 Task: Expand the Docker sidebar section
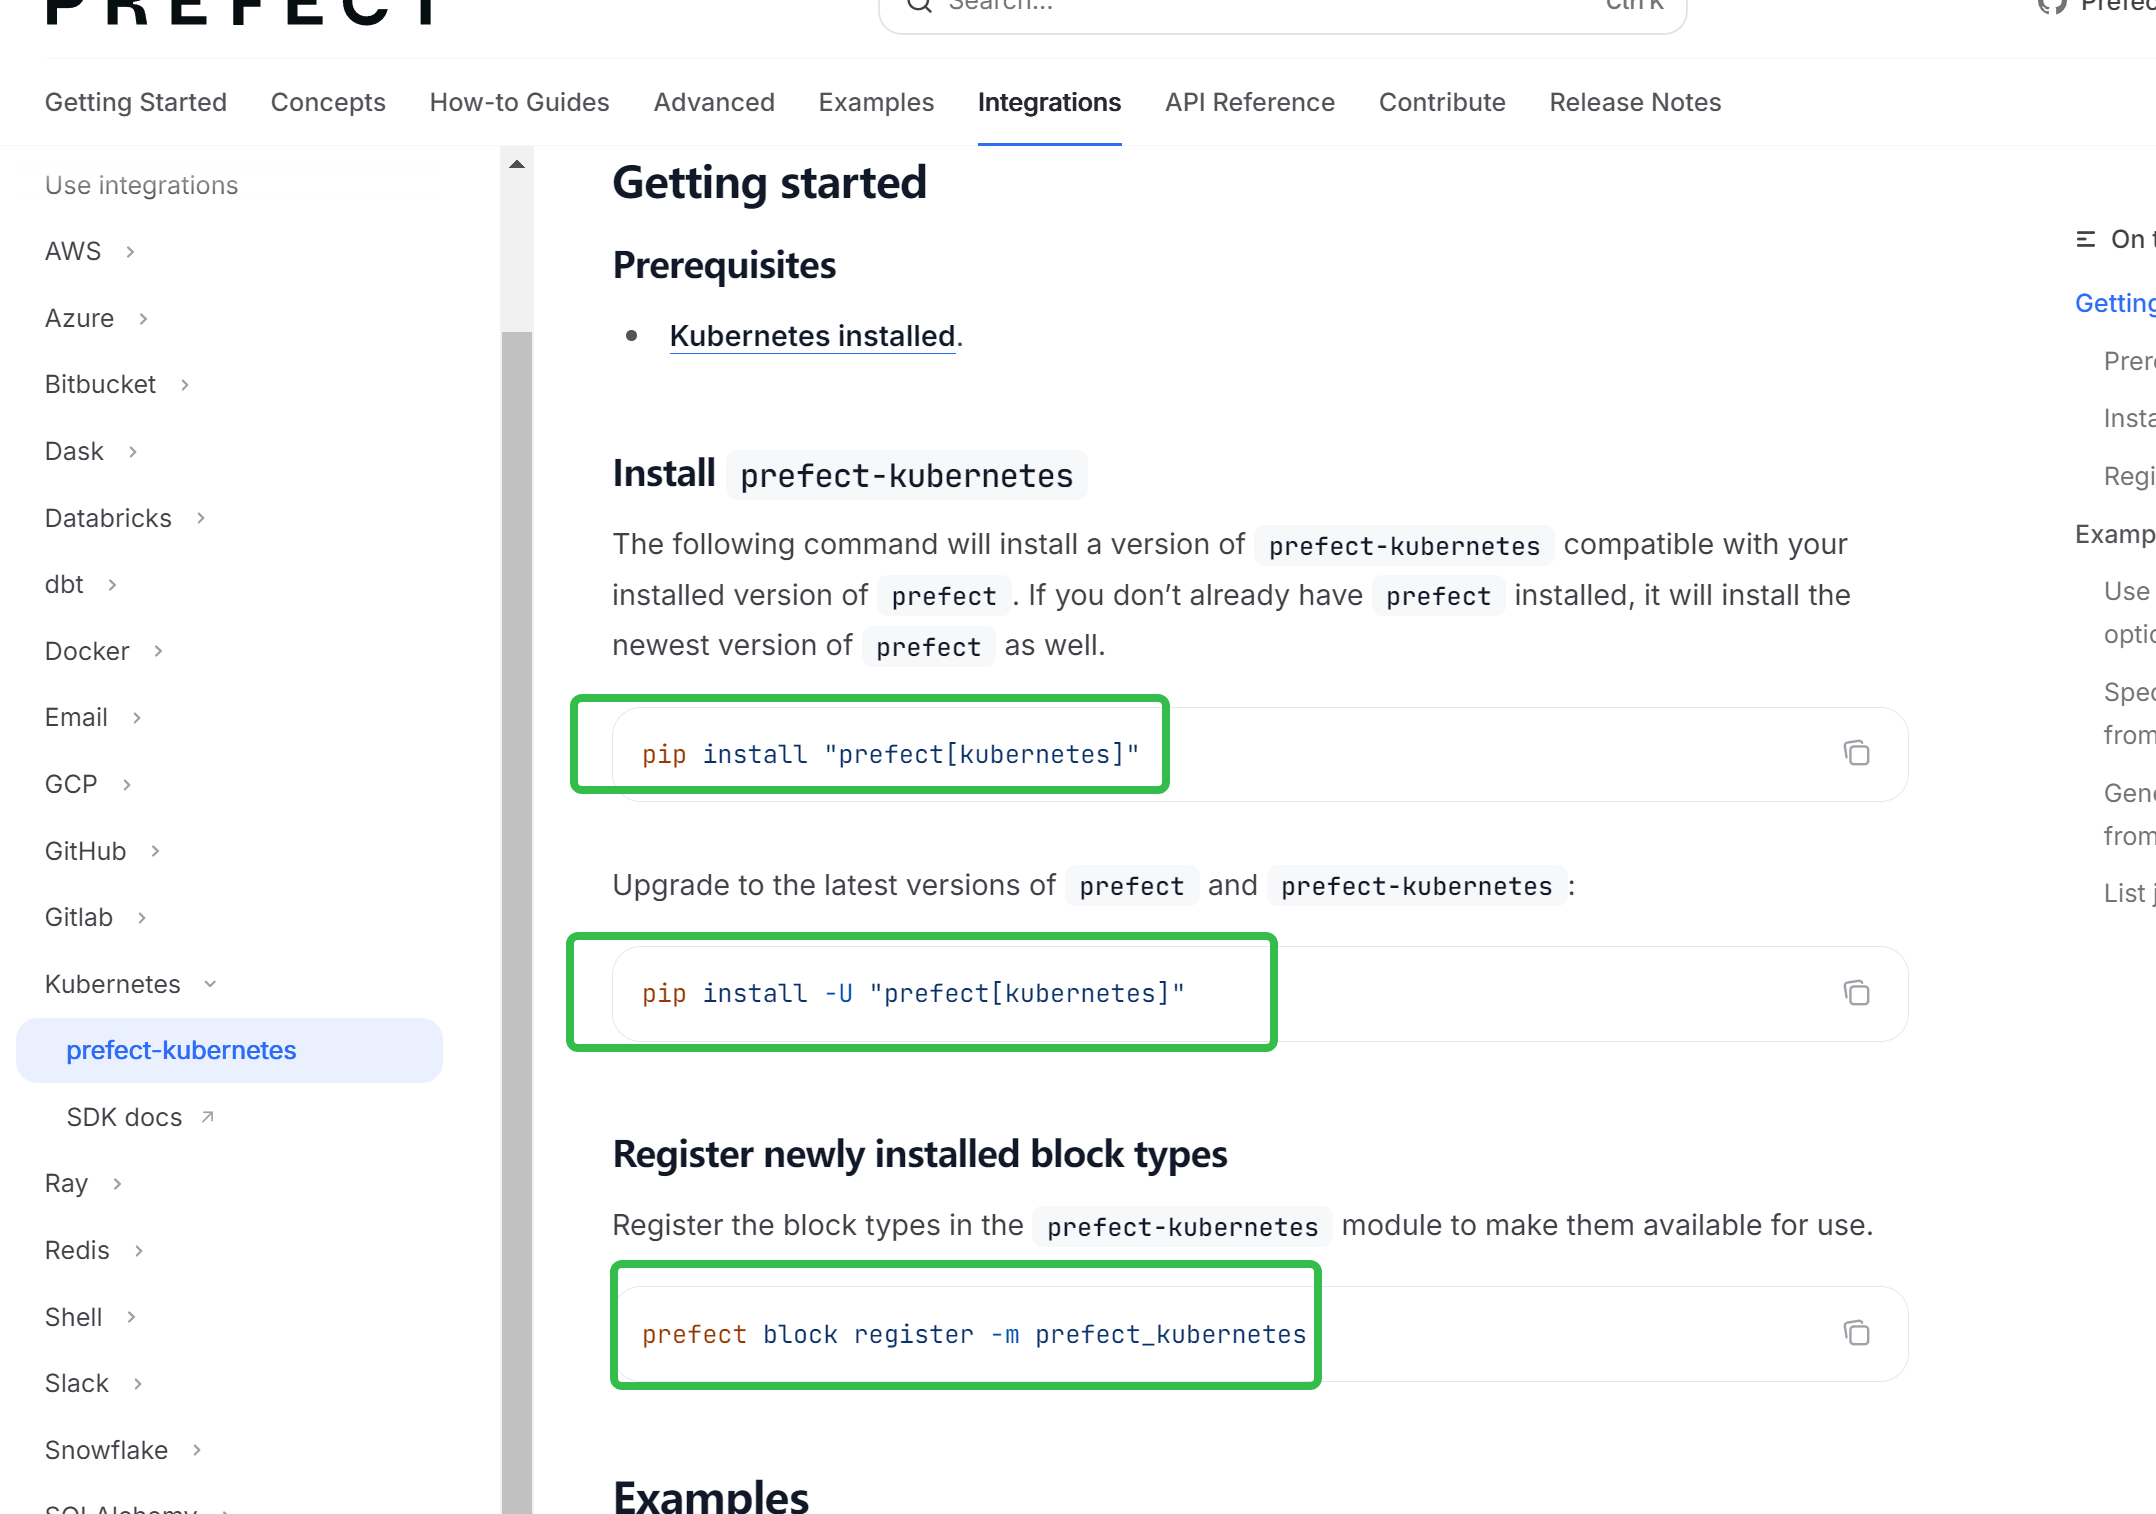158,651
